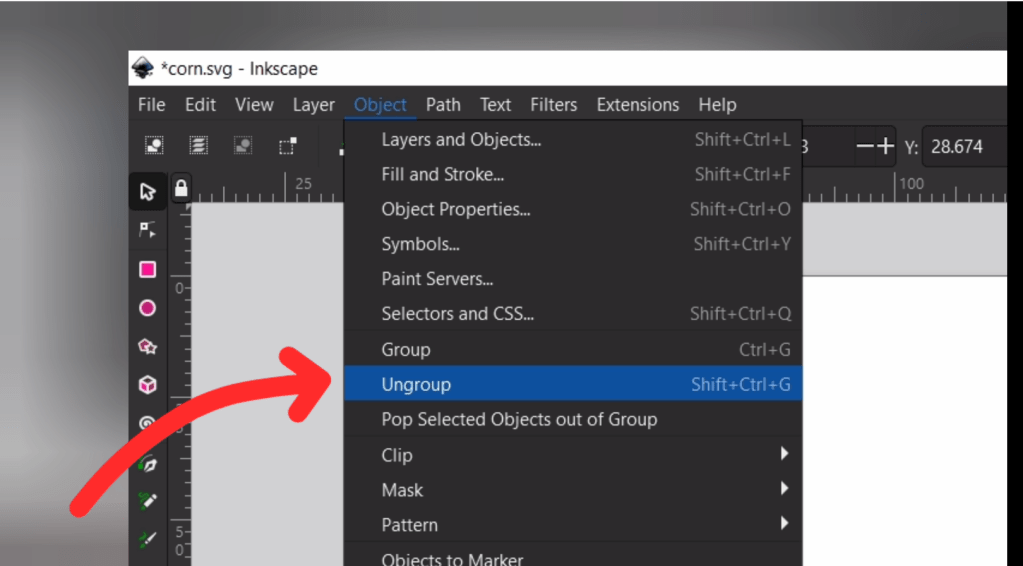Select the Ellipse circle tool
Image resolution: width=1023 pixels, height=566 pixels.
(x=147, y=308)
